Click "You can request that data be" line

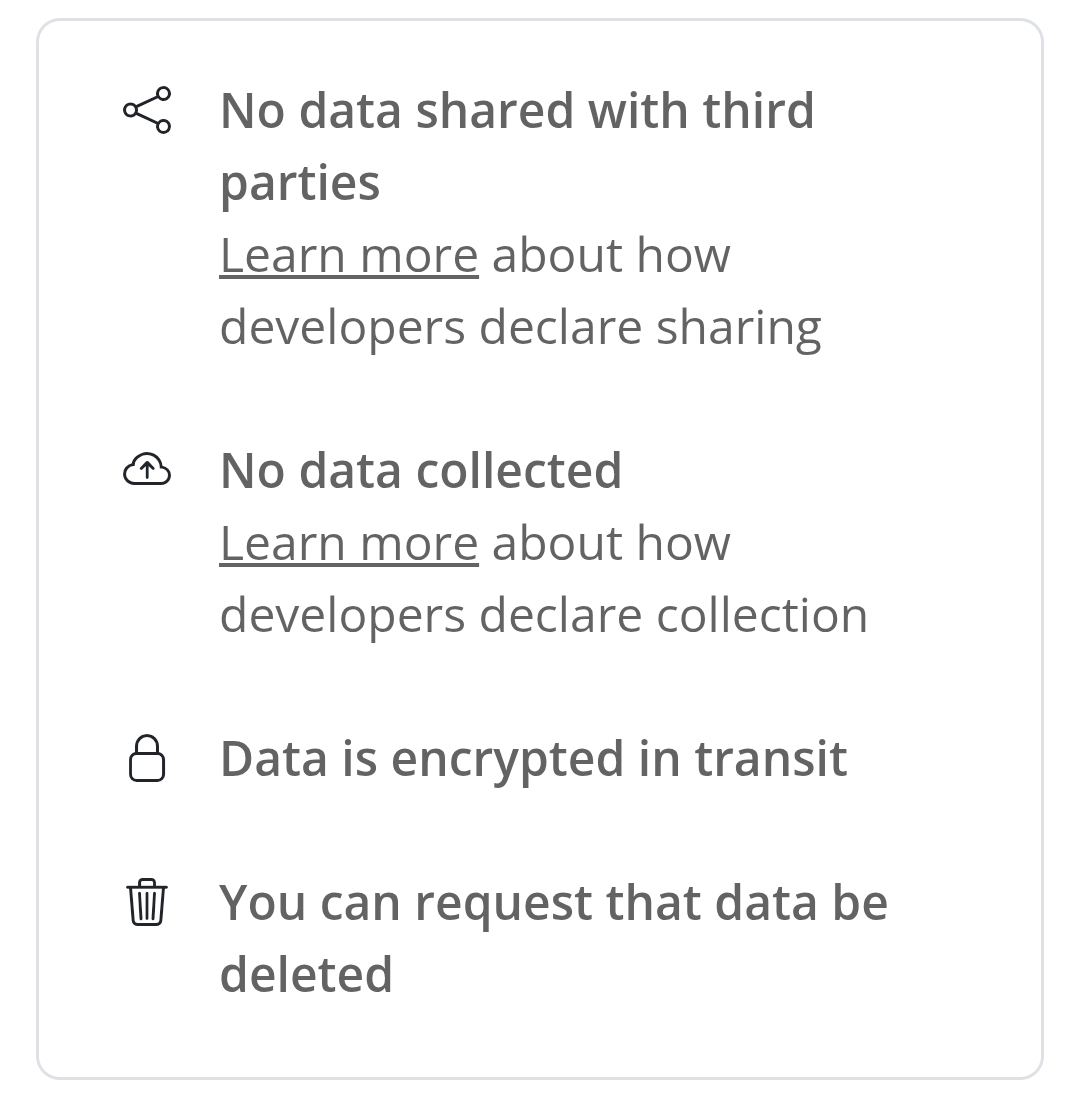[x=553, y=902]
